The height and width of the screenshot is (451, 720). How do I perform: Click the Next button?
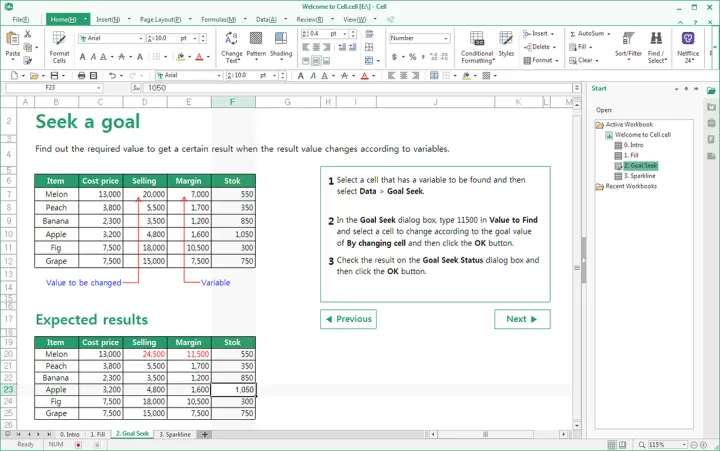522,319
